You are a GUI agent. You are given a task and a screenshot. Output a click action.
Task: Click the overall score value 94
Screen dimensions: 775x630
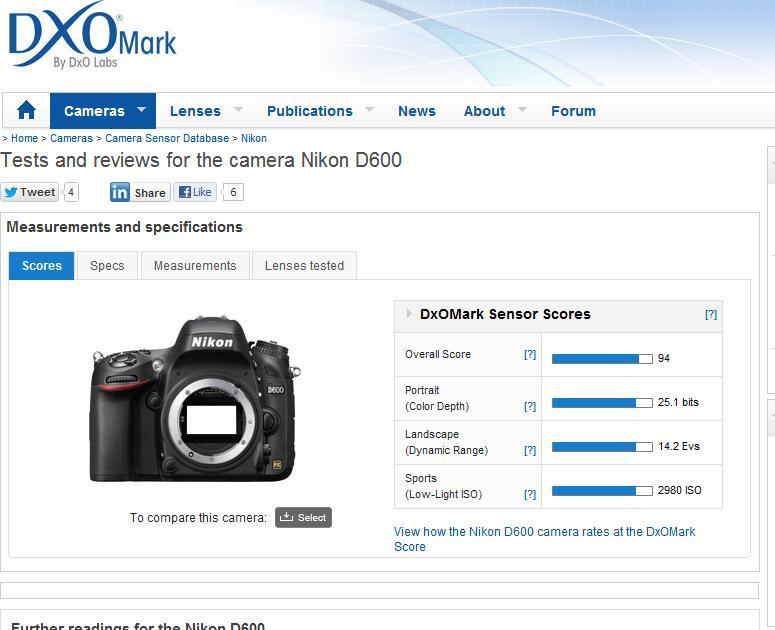[x=664, y=359]
